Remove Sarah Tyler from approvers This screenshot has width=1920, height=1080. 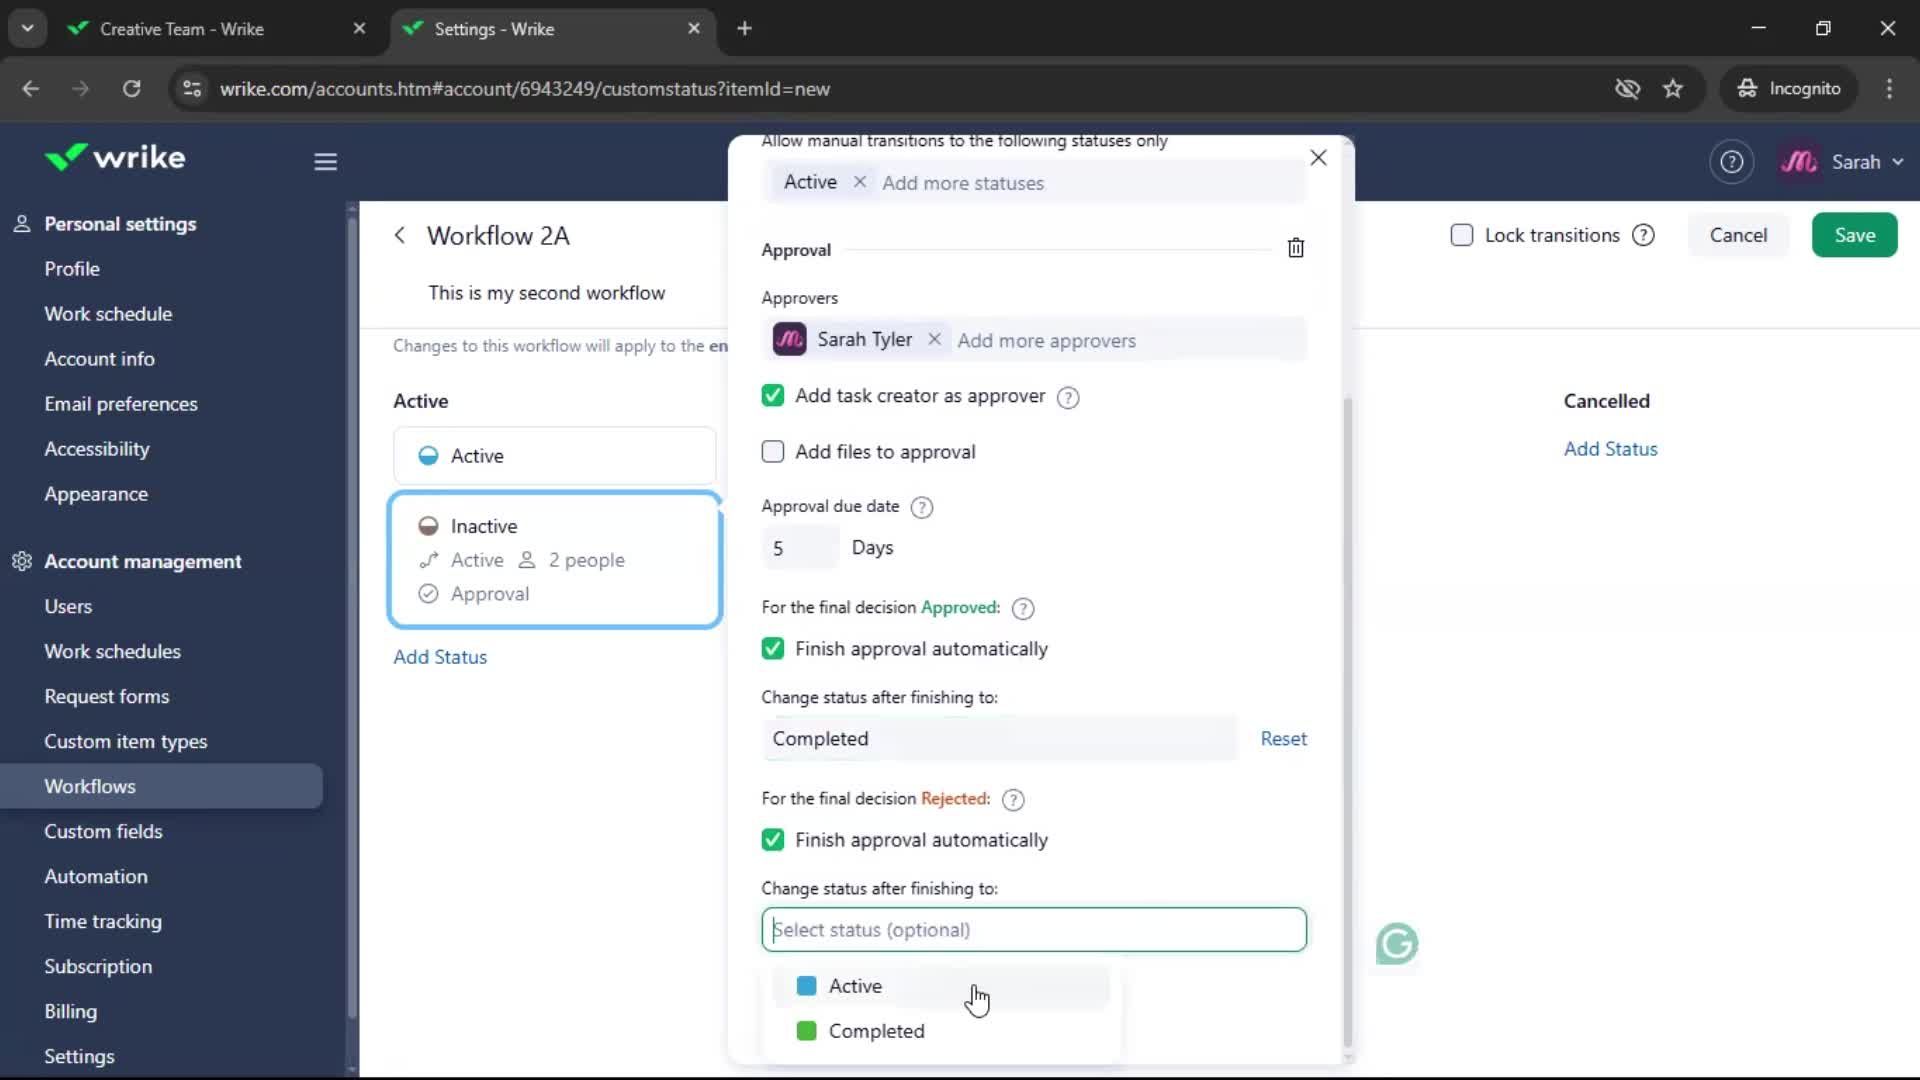(934, 339)
